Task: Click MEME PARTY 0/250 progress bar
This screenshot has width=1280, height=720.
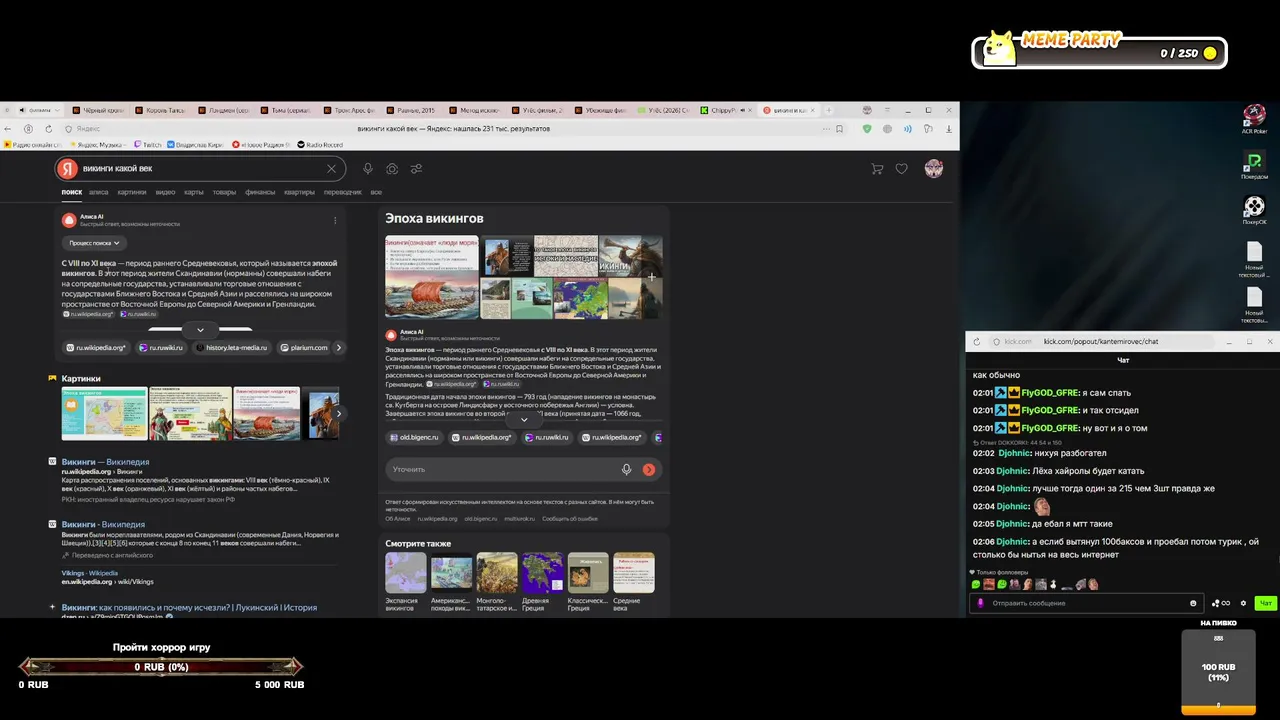Action: 1099,53
